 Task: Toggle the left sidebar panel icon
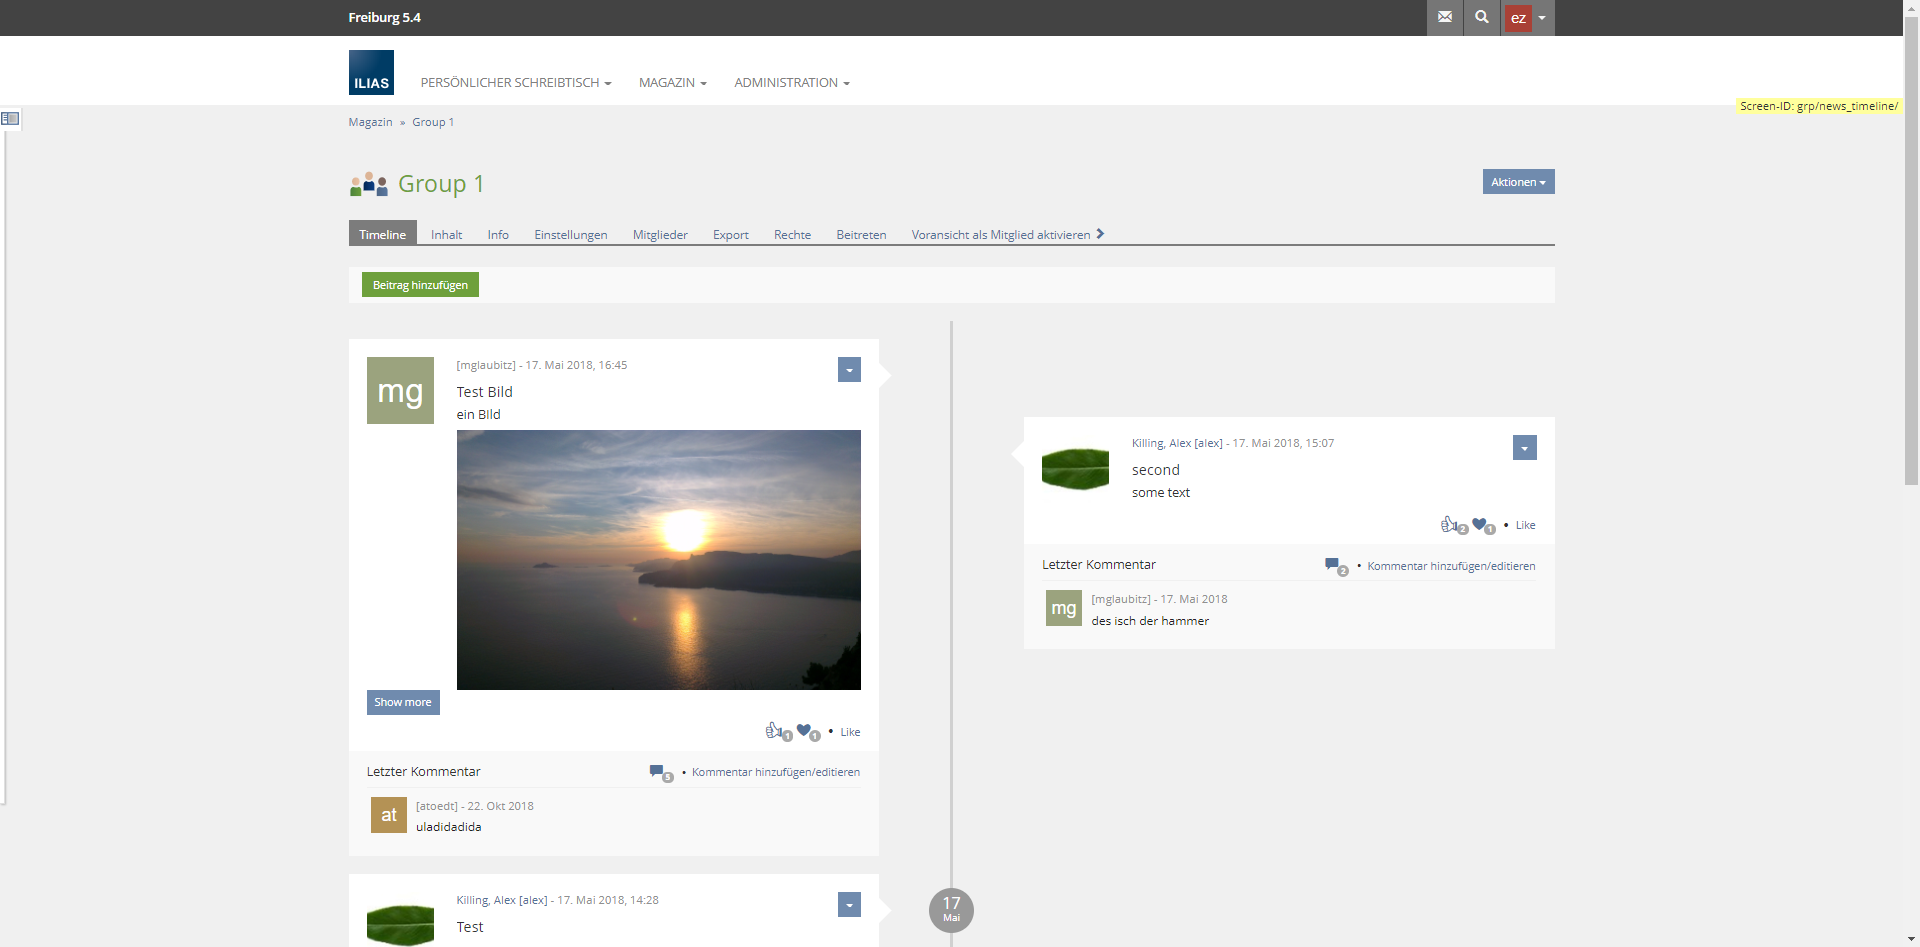pyautogui.click(x=10, y=119)
